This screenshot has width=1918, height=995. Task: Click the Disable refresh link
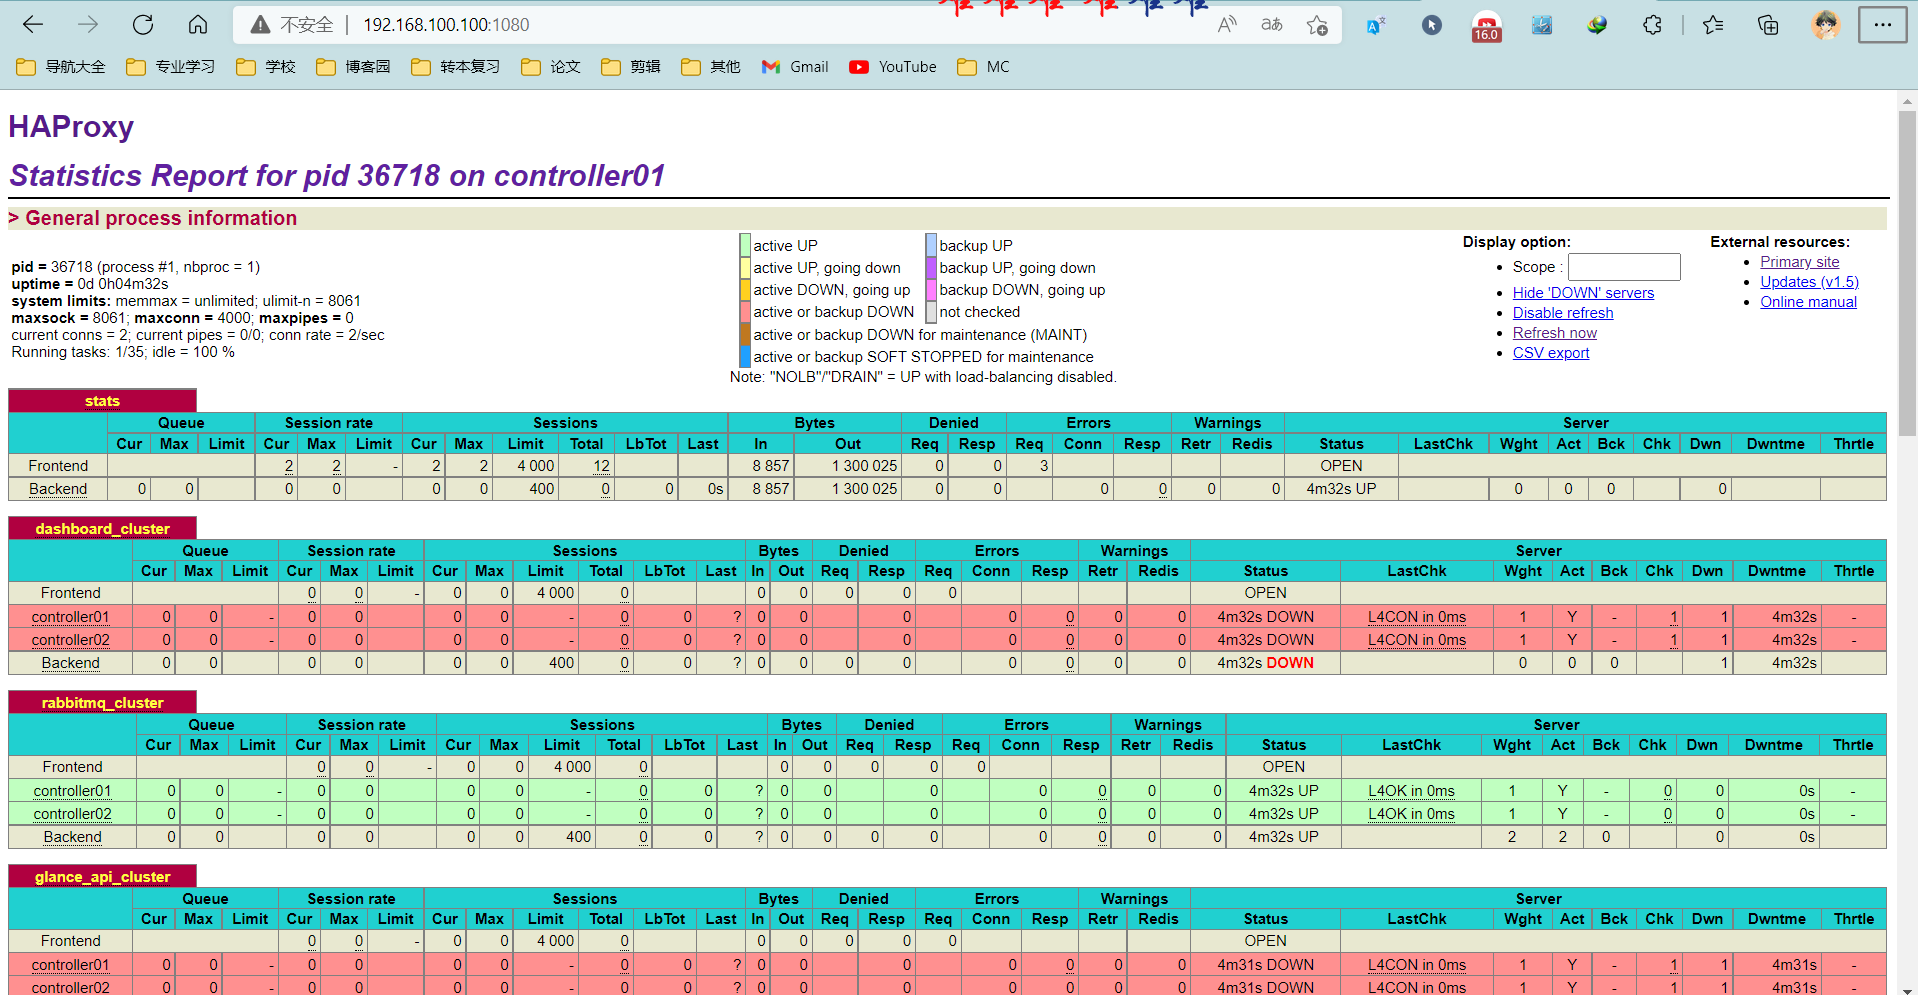coord(1563,313)
